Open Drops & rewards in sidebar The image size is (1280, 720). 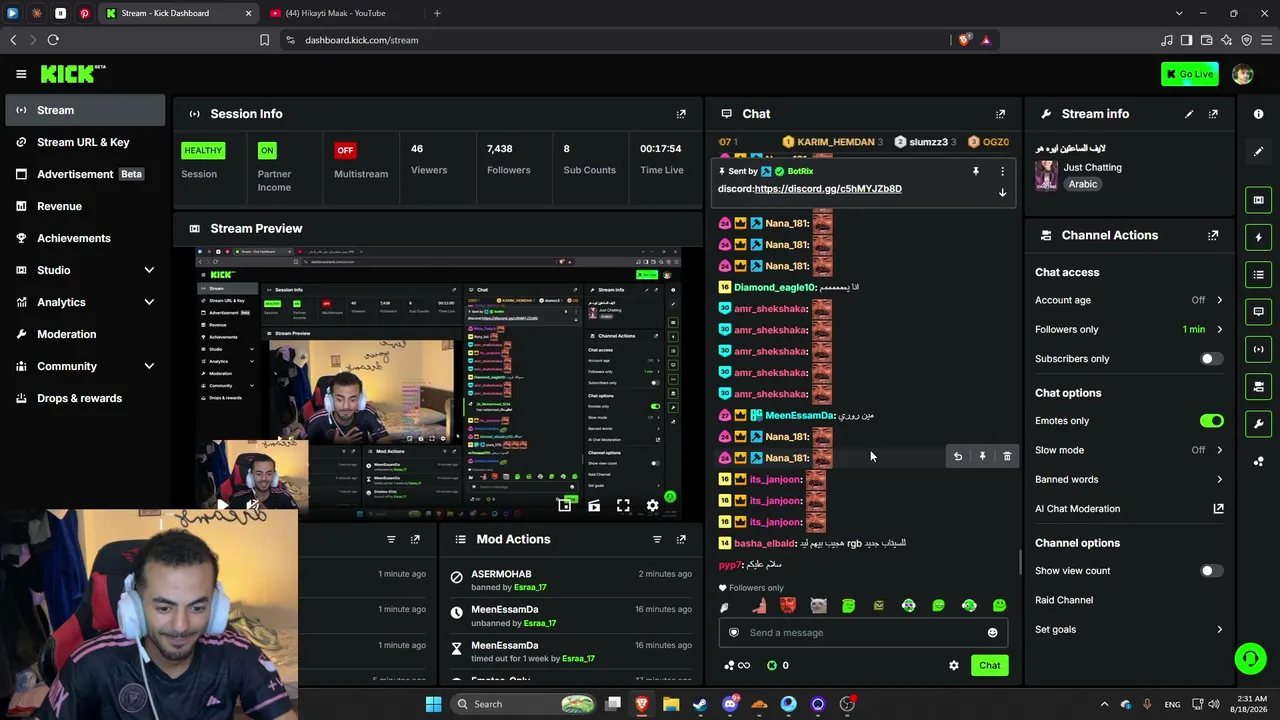point(86,398)
